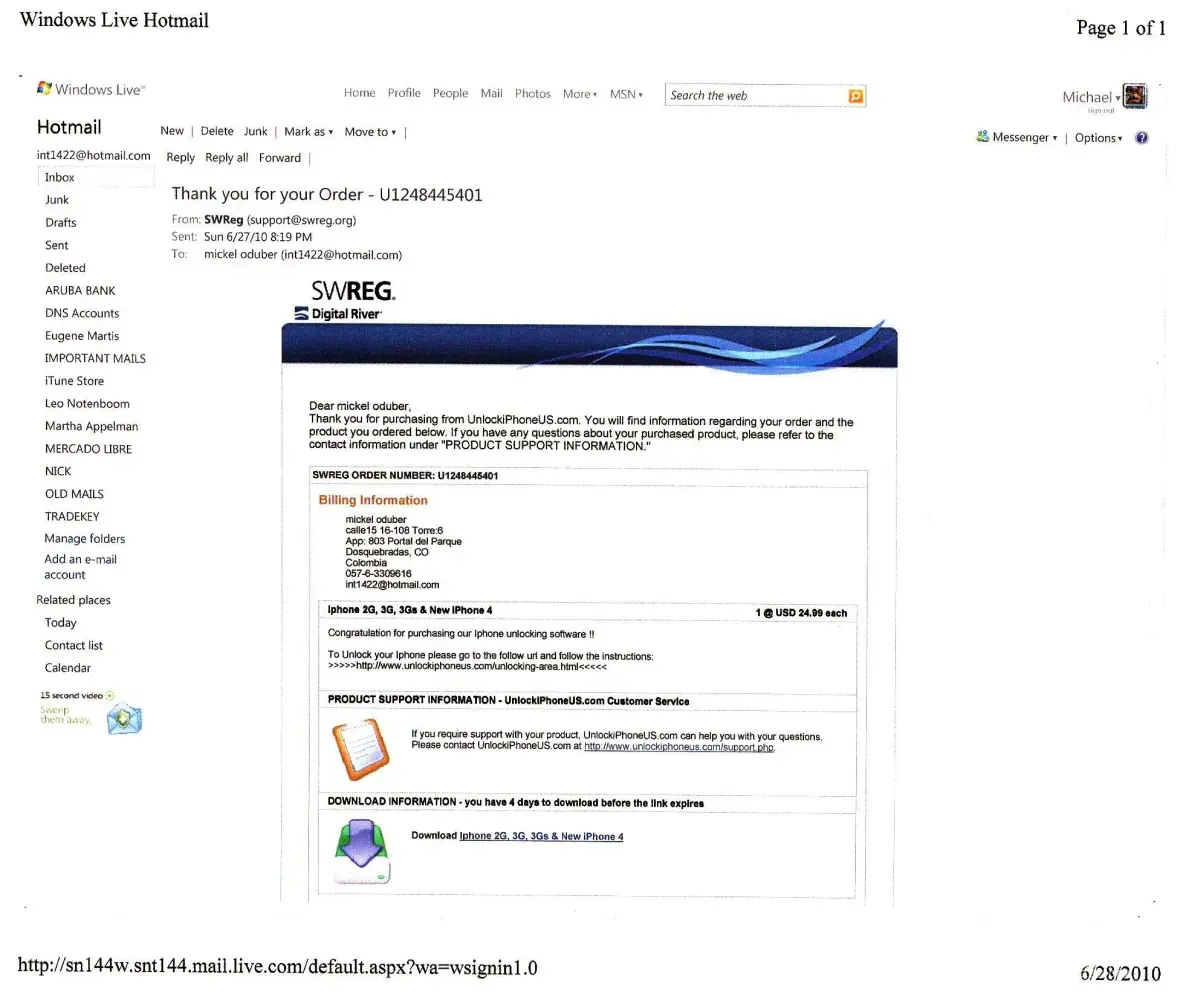Click the orange web search button icon
Image resolution: width=1183 pixels, height=1000 pixels.
[x=856, y=96]
